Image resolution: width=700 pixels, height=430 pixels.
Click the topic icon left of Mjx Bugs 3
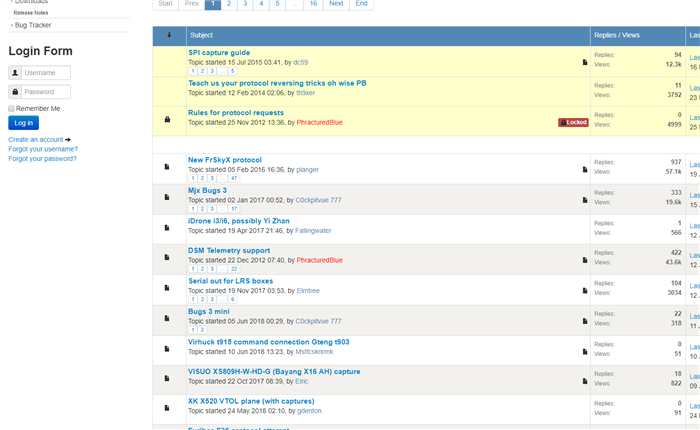click(167, 197)
